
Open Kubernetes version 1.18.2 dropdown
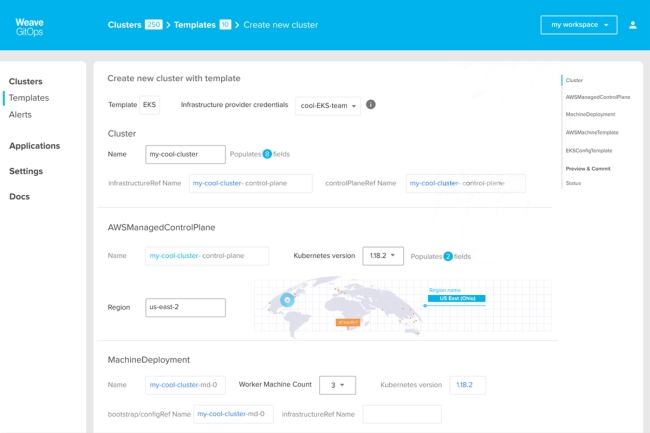383,256
